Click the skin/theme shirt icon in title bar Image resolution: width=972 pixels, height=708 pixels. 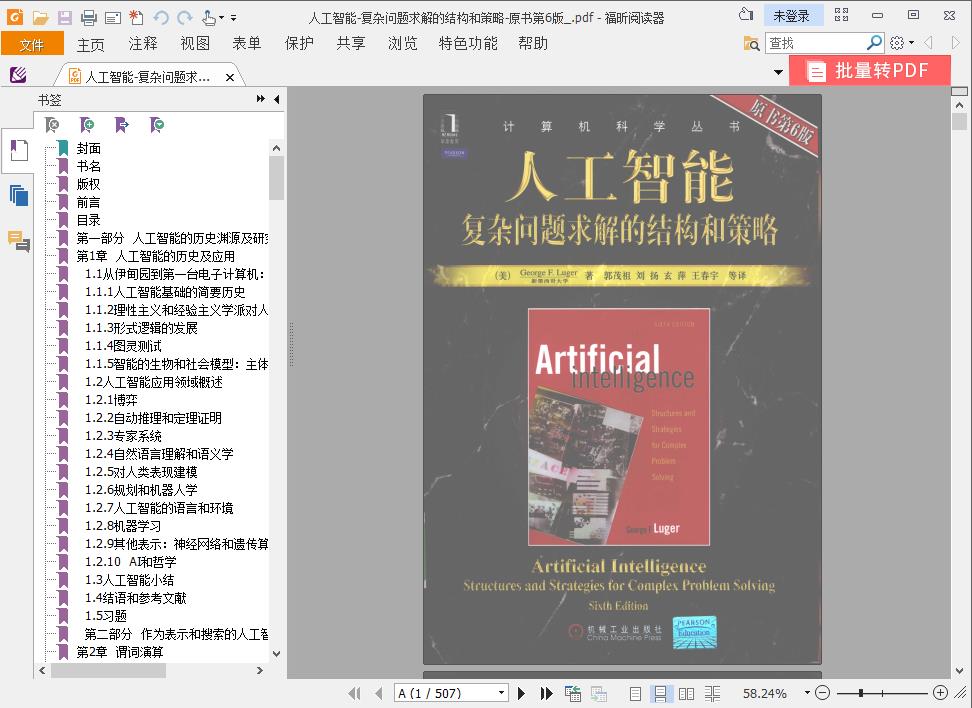[746, 15]
